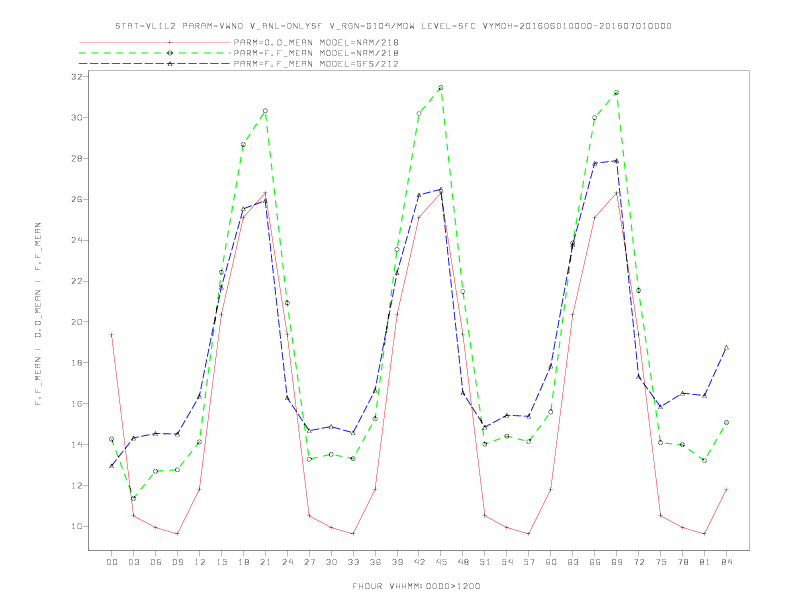Screen dimensions: 792x612
Task: Select legend entry PARM=F.F_MEAN MODEL=NAM/218
Action: (x=316, y=53)
